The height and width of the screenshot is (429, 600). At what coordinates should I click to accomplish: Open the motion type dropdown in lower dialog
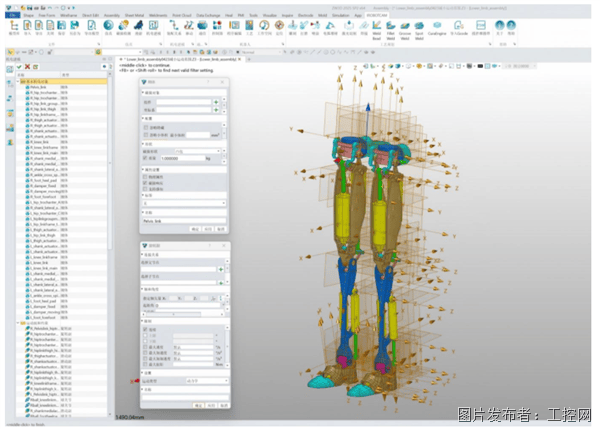(x=207, y=381)
